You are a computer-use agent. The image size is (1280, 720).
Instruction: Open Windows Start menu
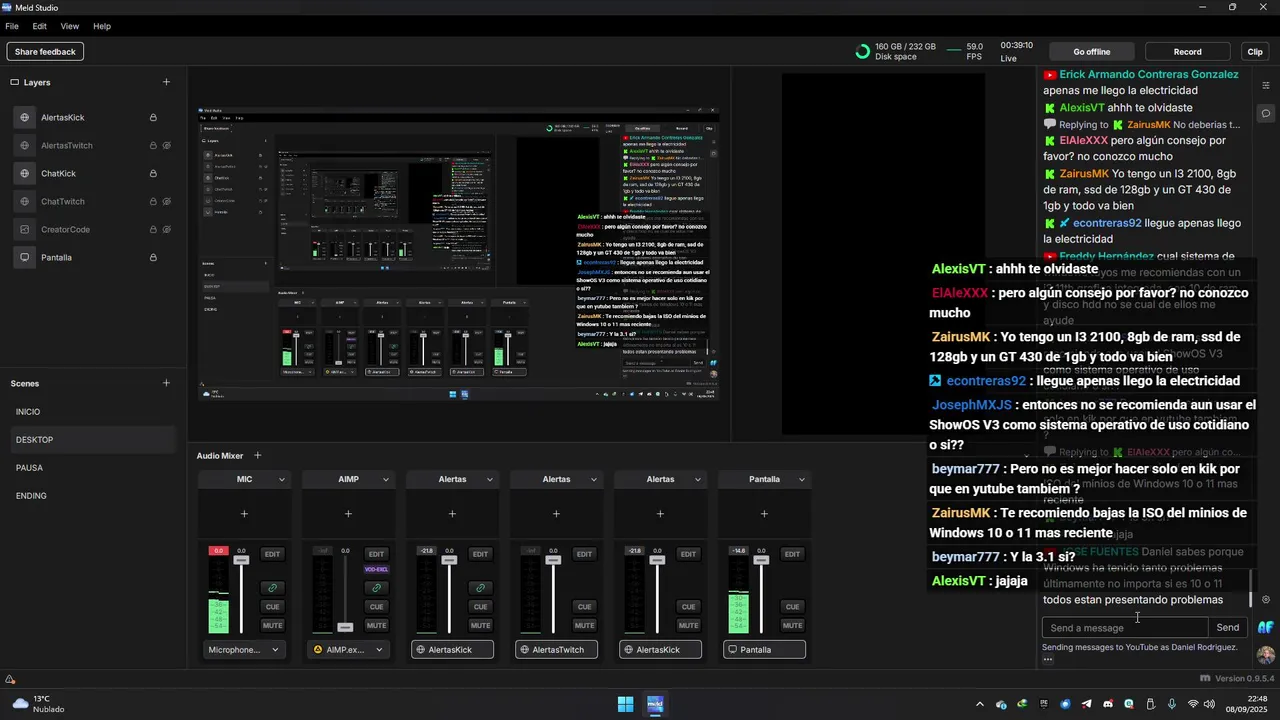coord(625,704)
